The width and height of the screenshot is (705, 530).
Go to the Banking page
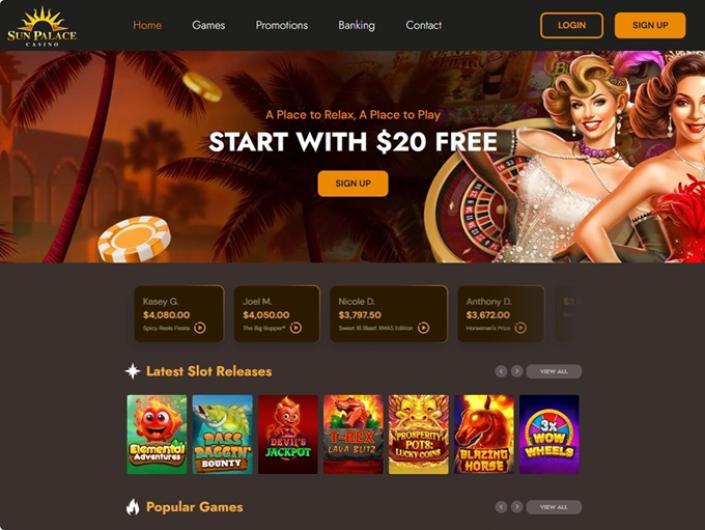point(357,25)
